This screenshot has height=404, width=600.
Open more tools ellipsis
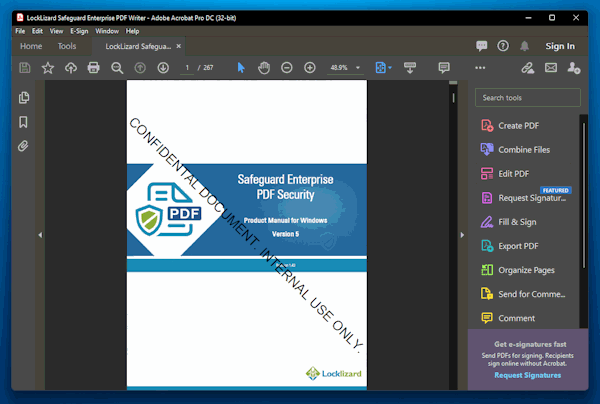tap(480, 68)
